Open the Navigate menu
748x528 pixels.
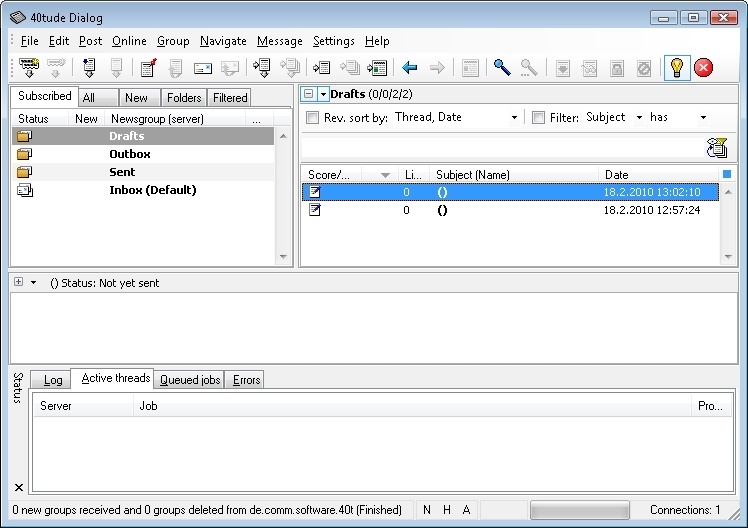tap(223, 41)
